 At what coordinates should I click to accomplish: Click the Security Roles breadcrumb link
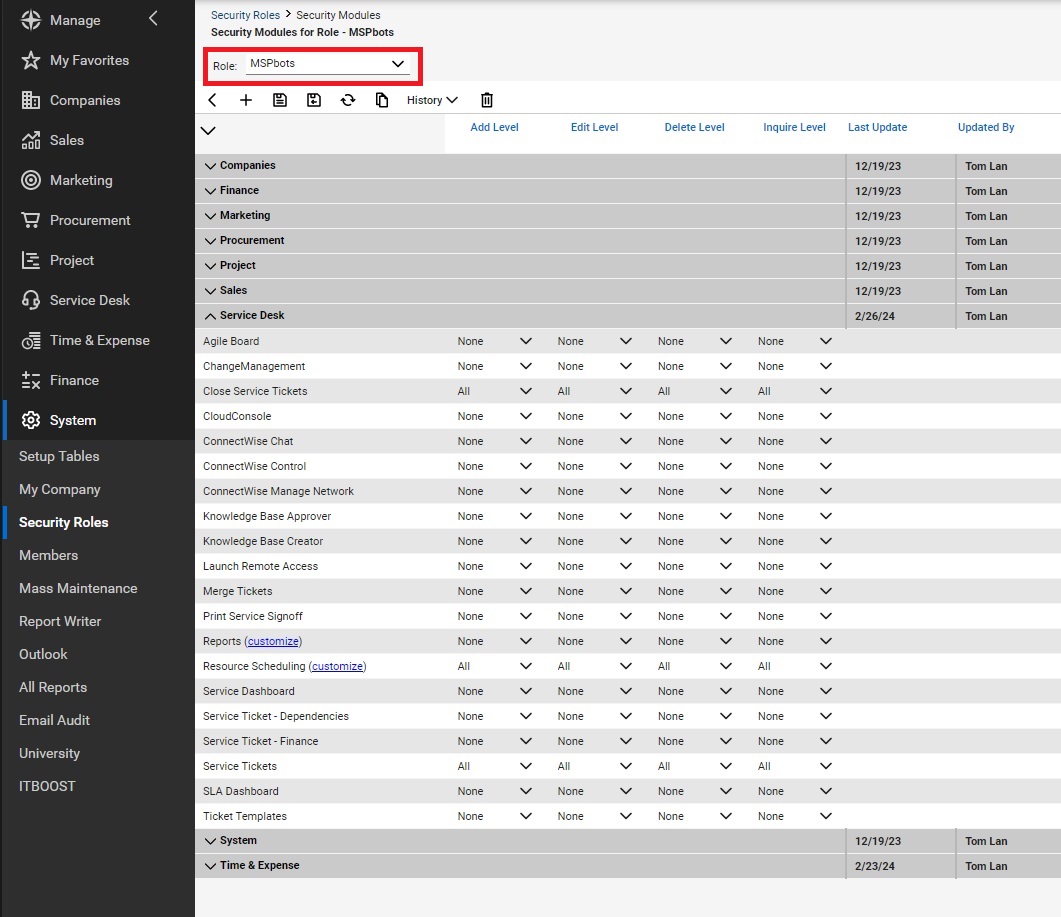[245, 15]
